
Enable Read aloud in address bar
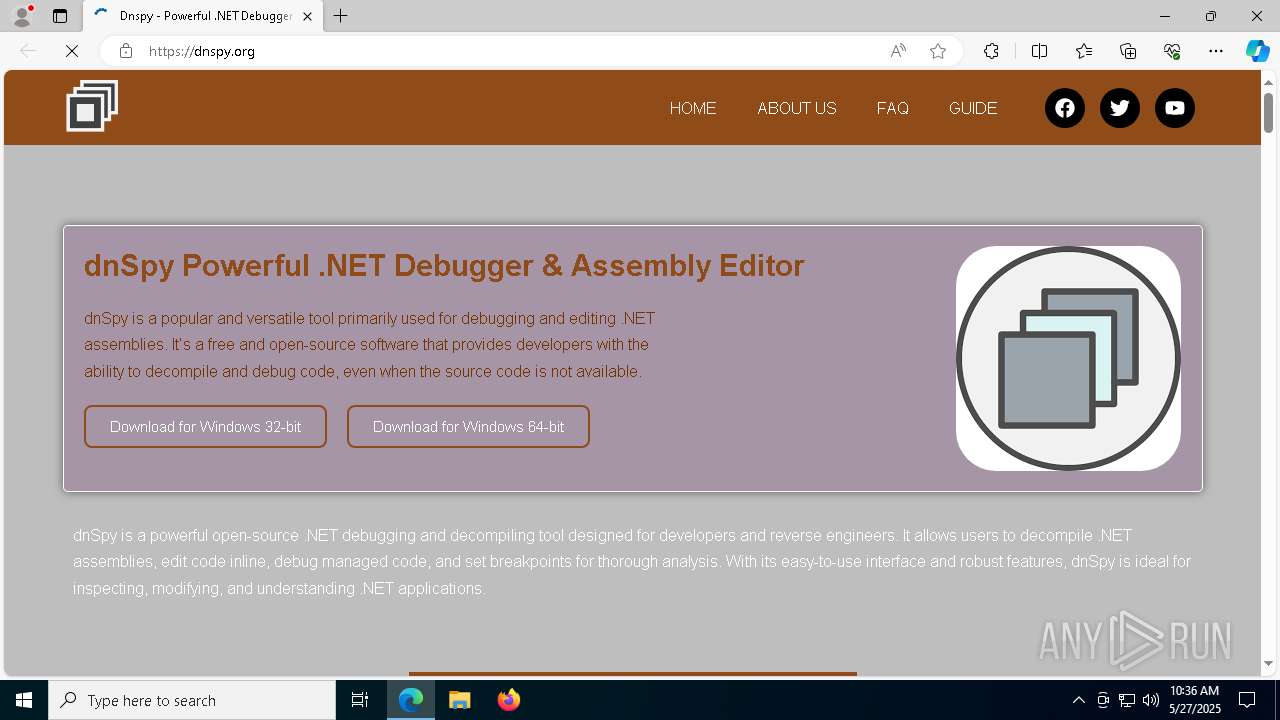(898, 51)
